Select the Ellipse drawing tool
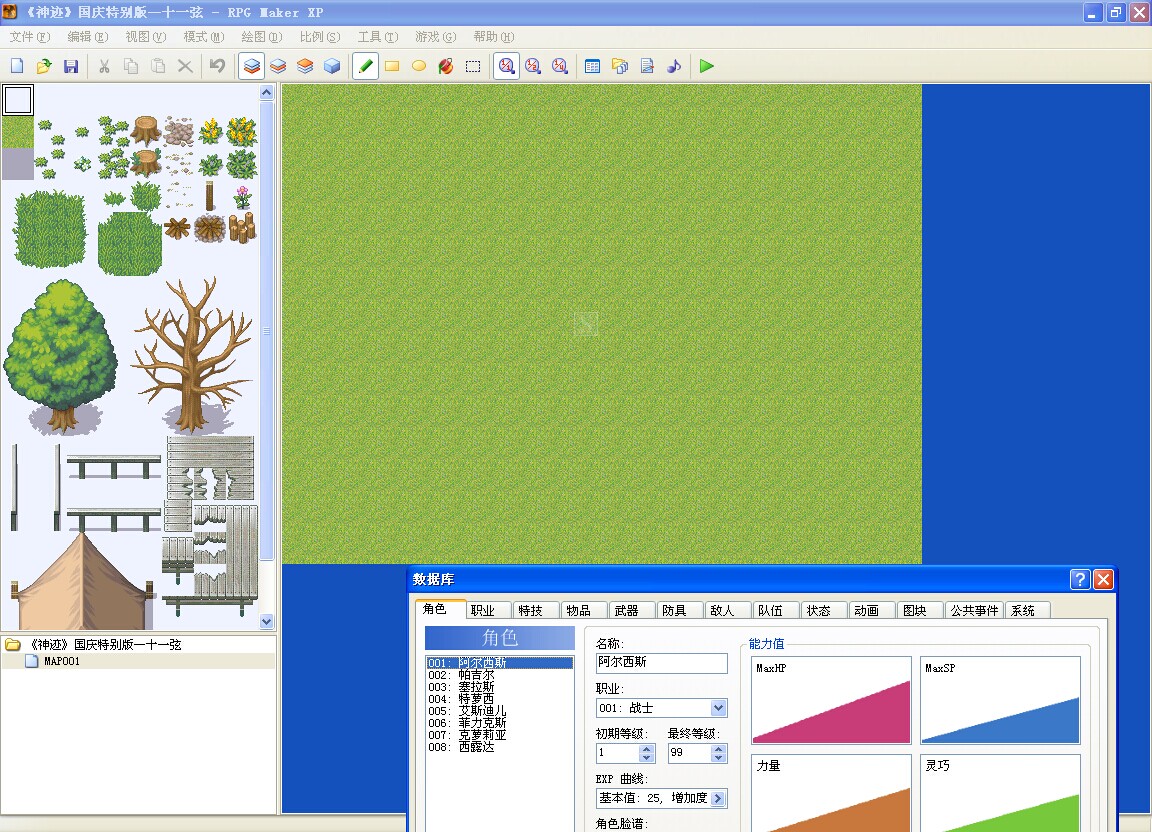This screenshot has height=832, width=1152. [419, 66]
